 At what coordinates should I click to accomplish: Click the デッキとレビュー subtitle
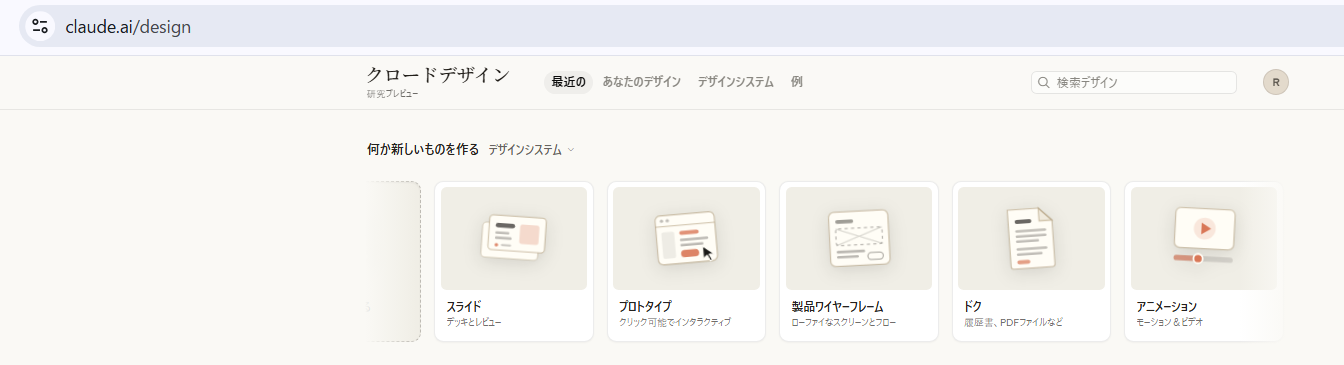coord(474,323)
